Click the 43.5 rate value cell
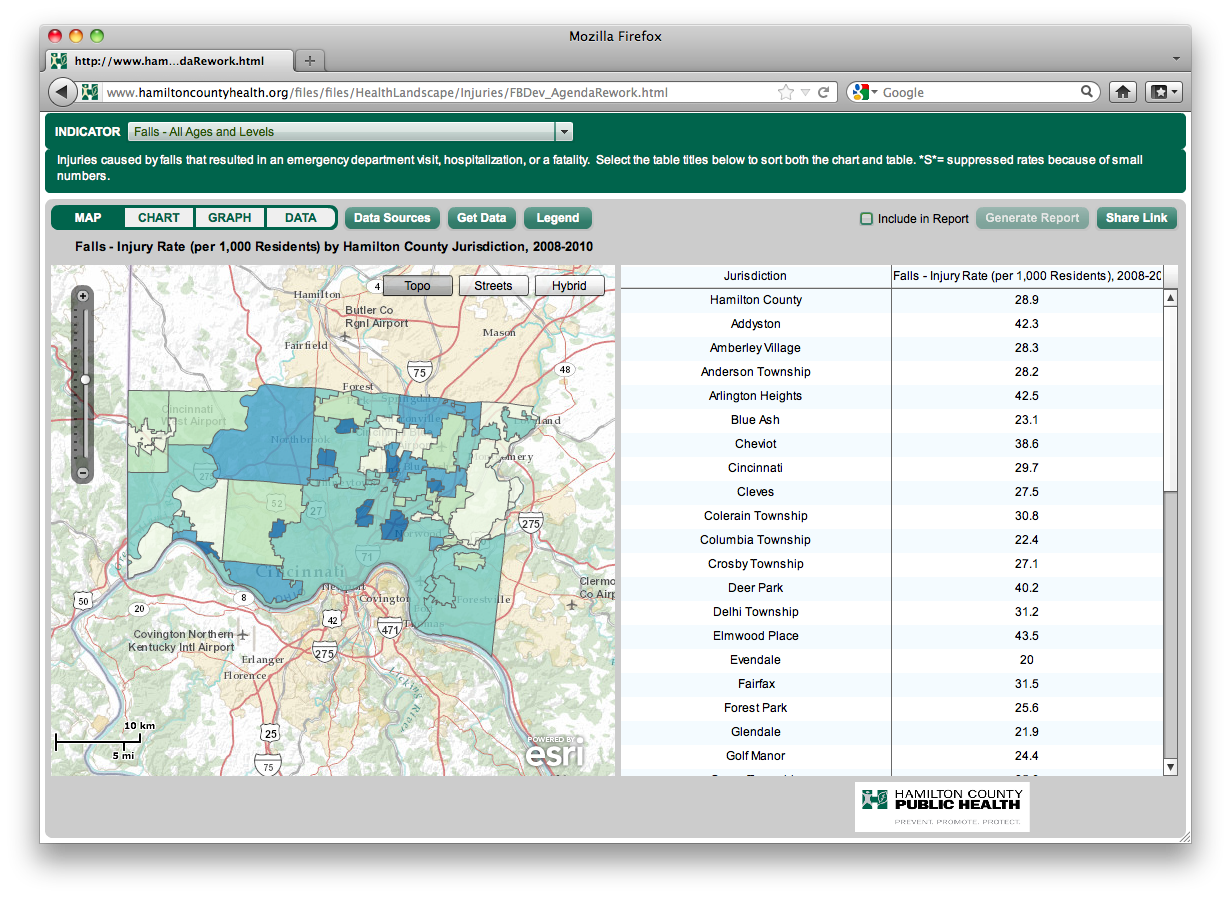The image size is (1231, 898). click(1027, 636)
